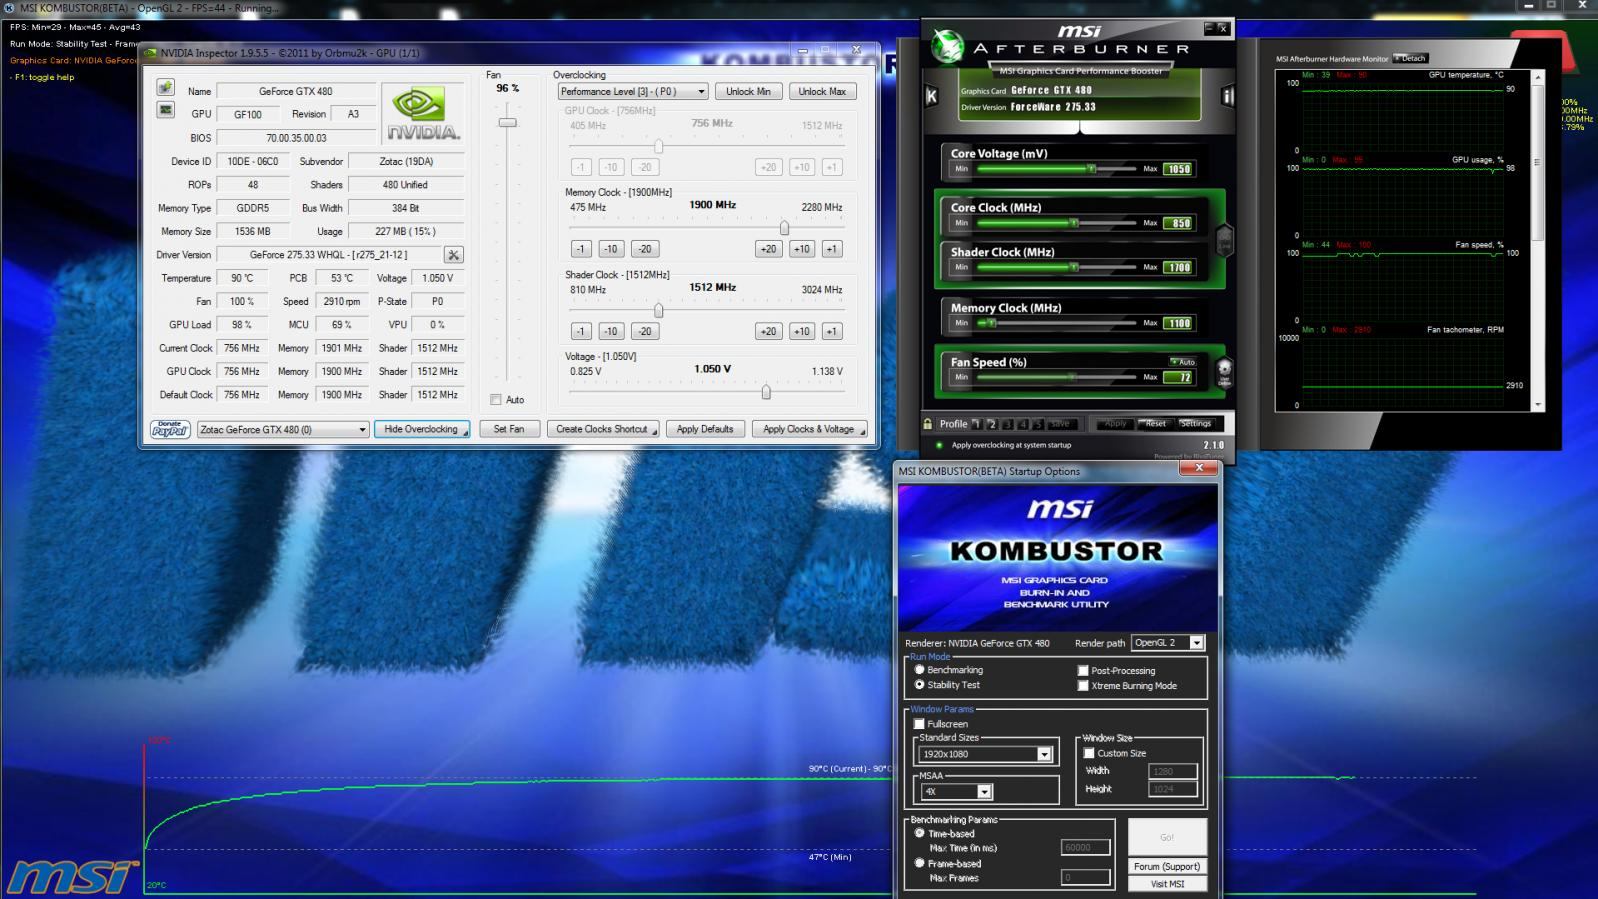The width and height of the screenshot is (1598, 899).
Task: Click memory clock minus 20 button
Action: (x=645, y=249)
